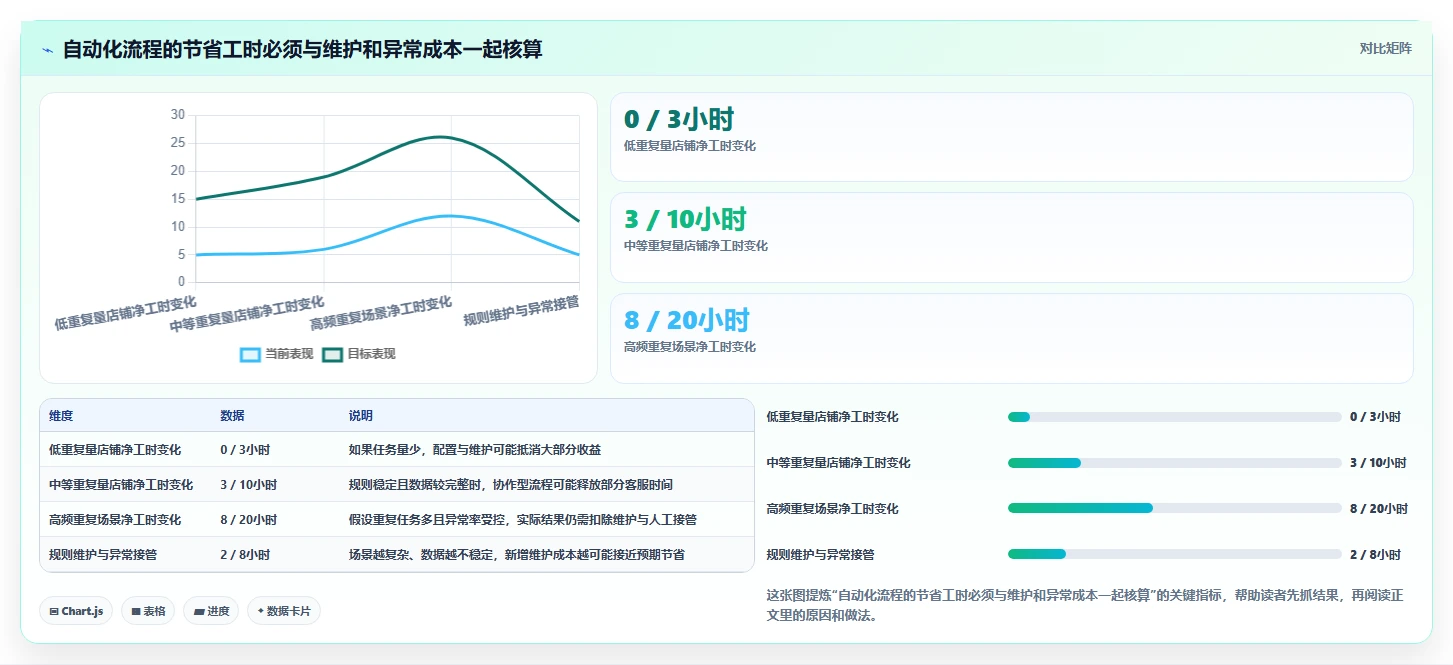
Task: Select table row cell 高频重复场景净工时变化
Action: coord(115,520)
